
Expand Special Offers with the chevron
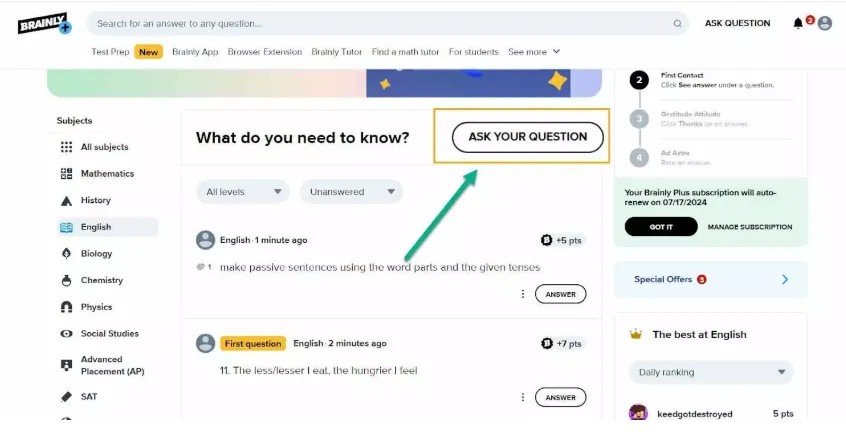click(785, 279)
